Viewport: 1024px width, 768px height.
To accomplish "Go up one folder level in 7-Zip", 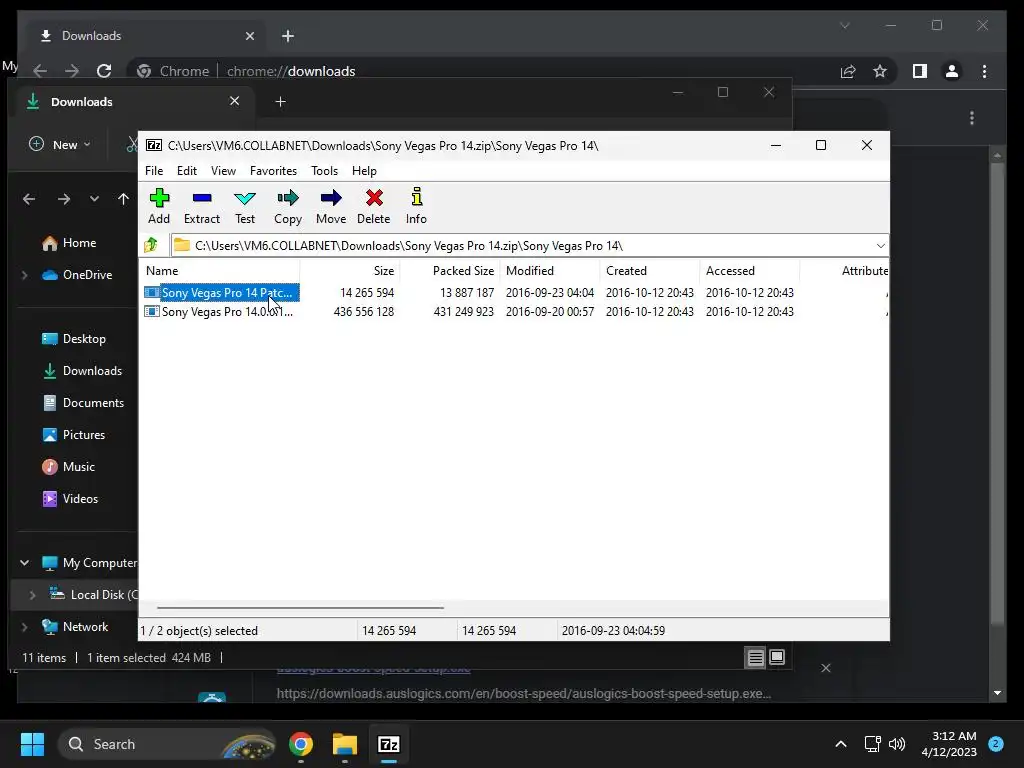I will click(152, 245).
